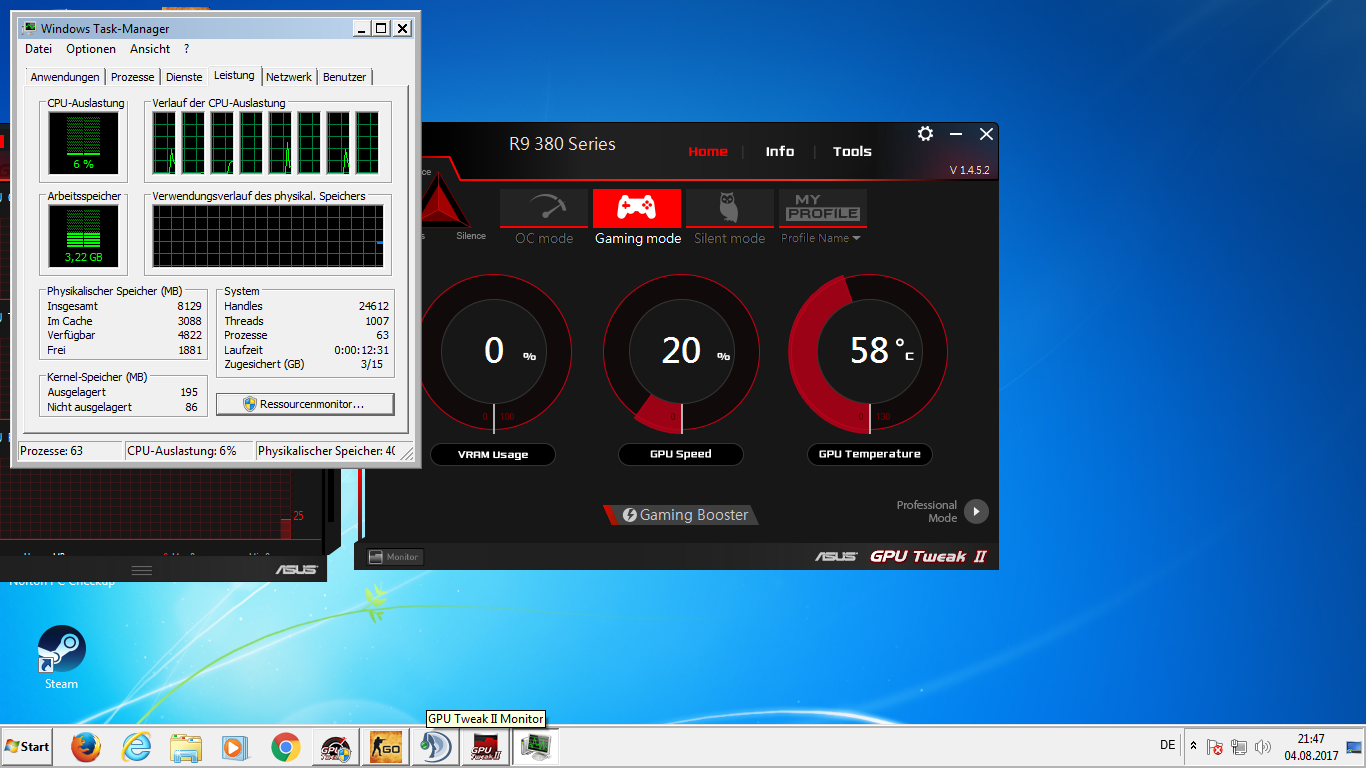Click the GPU Speed gauge label
This screenshot has width=1366, height=768.
coord(681,454)
